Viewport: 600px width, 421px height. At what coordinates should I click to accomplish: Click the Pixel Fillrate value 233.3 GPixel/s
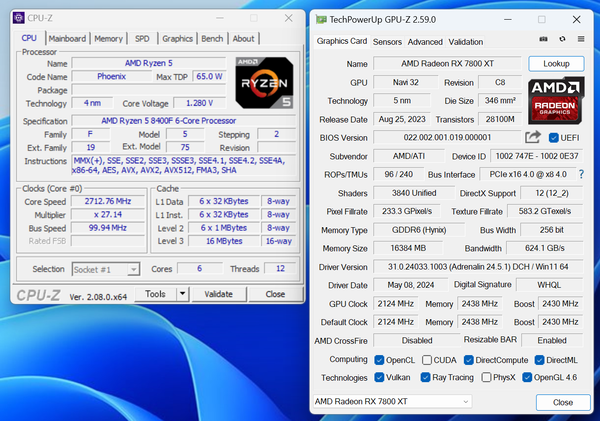(x=407, y=211)
